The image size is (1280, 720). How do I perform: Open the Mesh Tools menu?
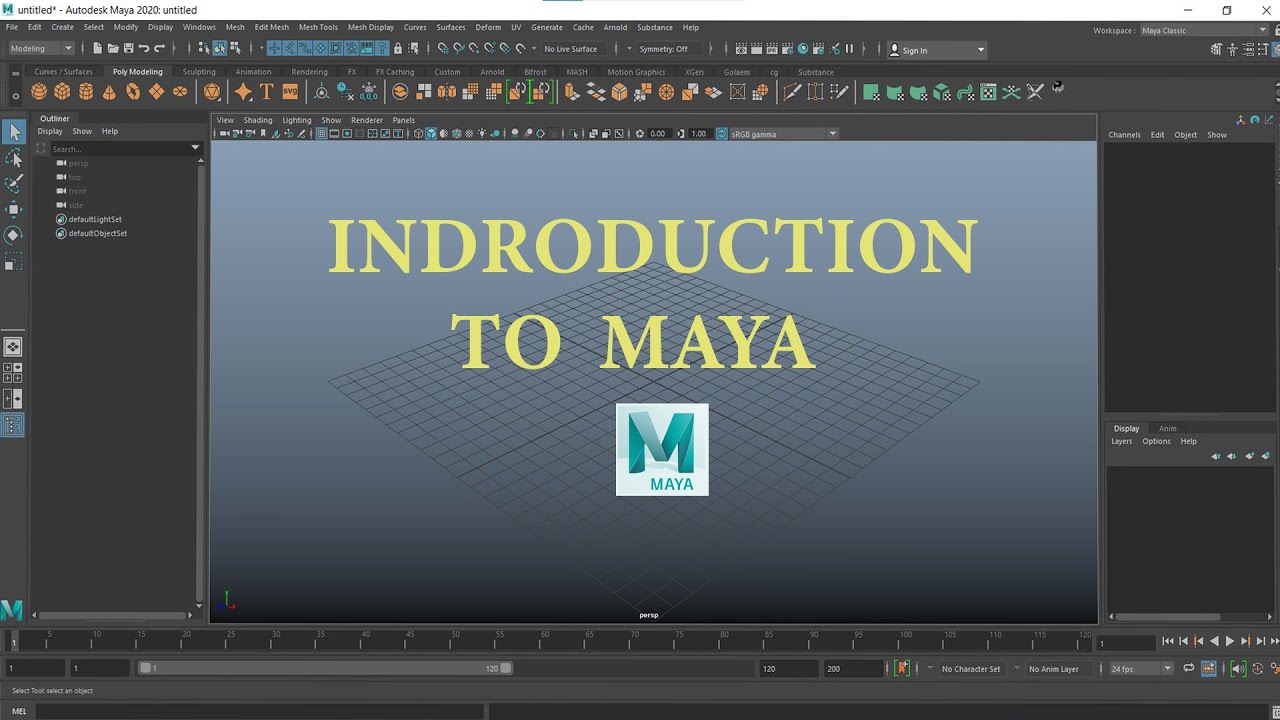pos(318,27)
